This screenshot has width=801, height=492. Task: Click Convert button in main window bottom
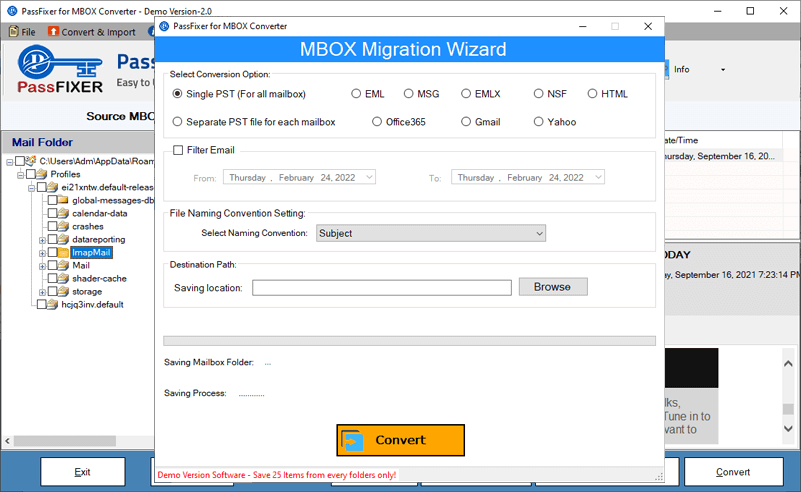click(x=733, y=472)
